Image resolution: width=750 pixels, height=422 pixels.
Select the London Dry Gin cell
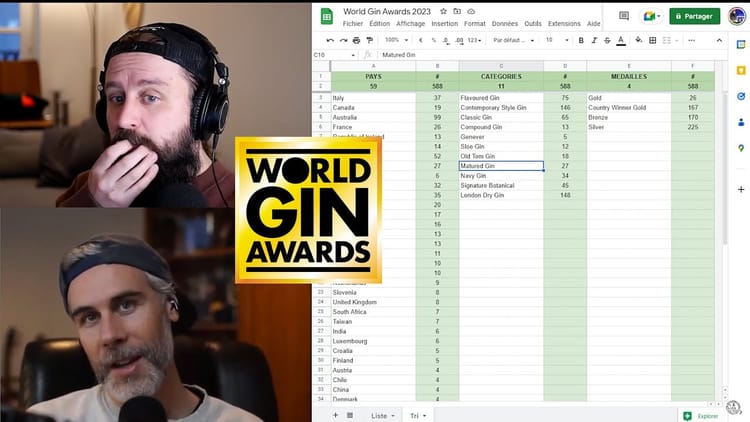pyautogui.click(x=501, y=195)
